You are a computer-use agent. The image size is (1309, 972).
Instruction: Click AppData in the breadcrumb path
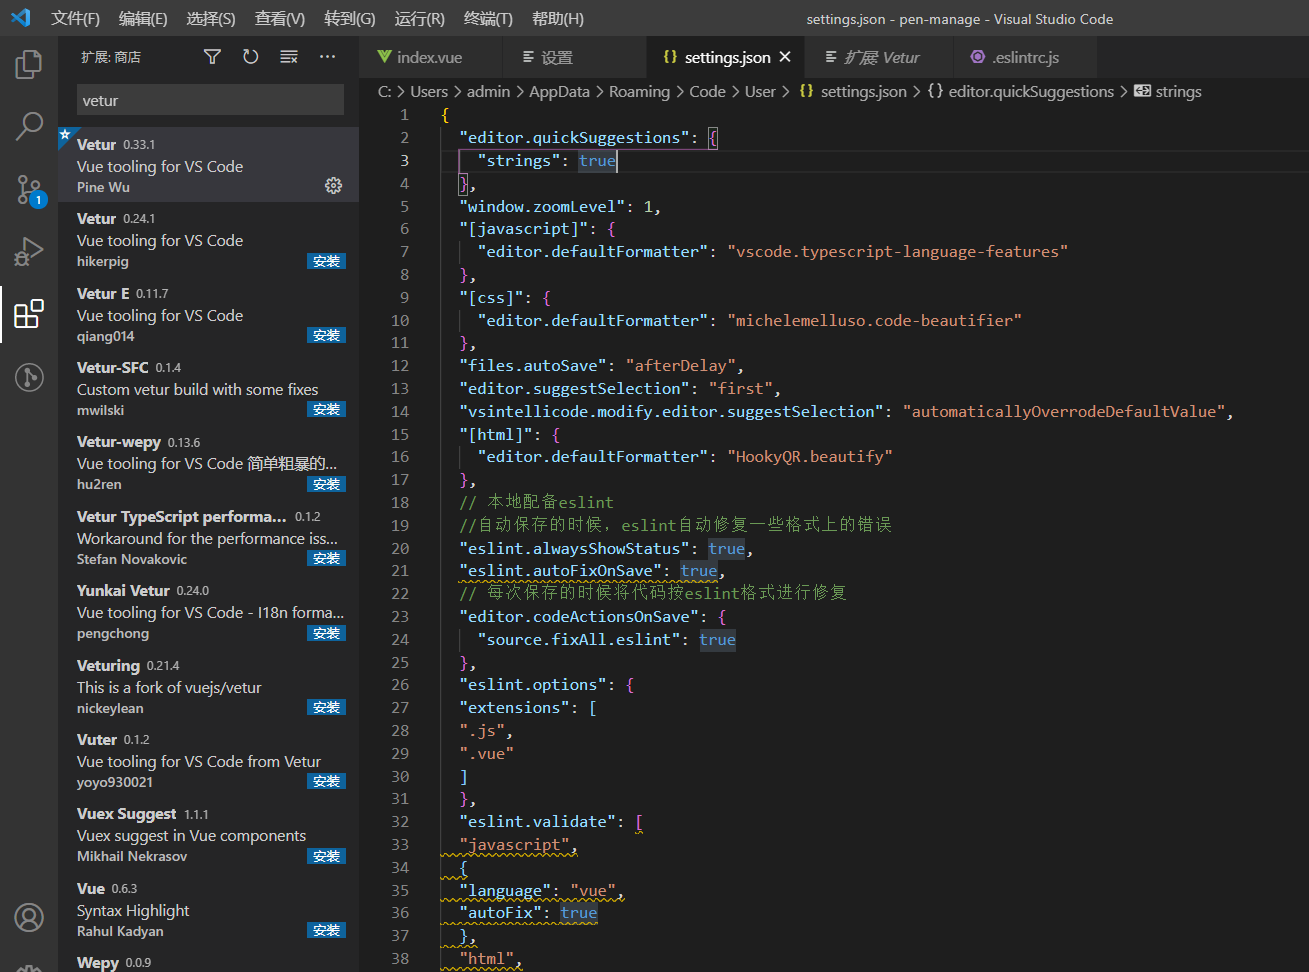click(559, 91)
